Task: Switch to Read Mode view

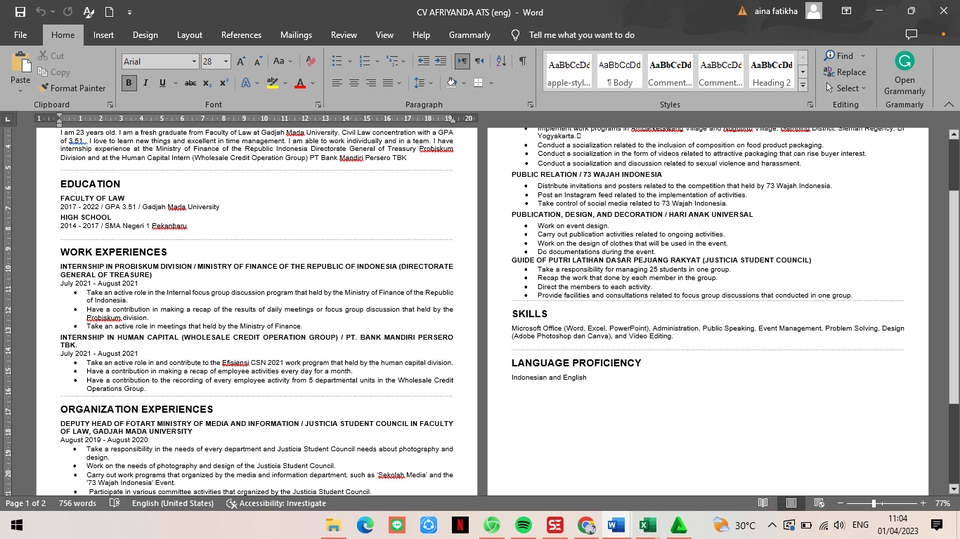Action: [x=763, y=503]
